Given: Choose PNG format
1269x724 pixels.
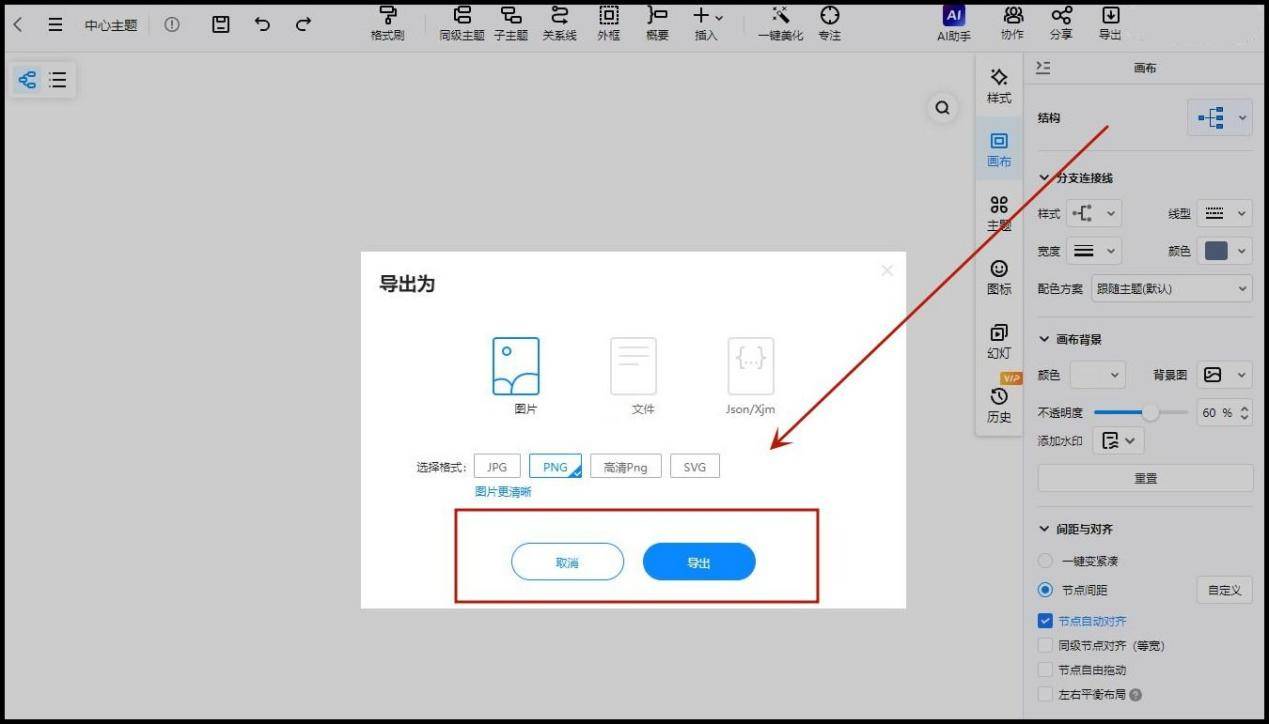Looking at the screenshot, I should [x=555, y=467].
